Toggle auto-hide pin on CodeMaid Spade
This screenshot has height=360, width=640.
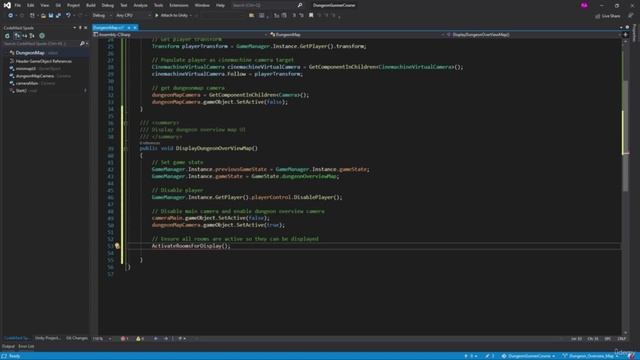click(x=80, y=28)
